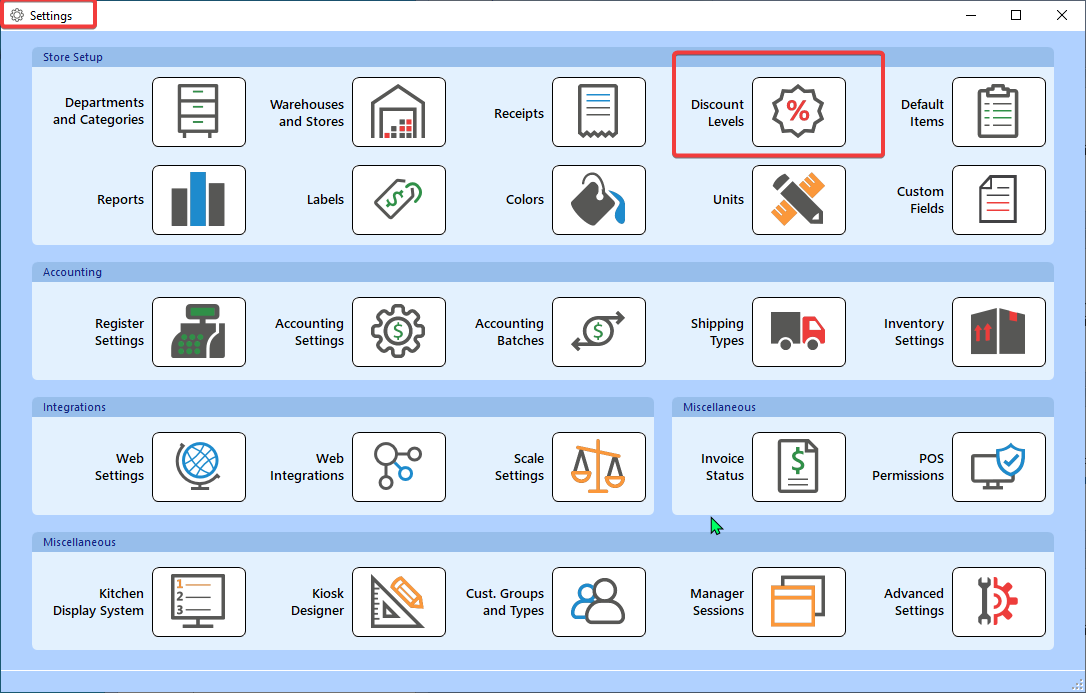Screen dimensions: 1086x693
Task: Click the Receipts icon button
Action: coord(598,112)
